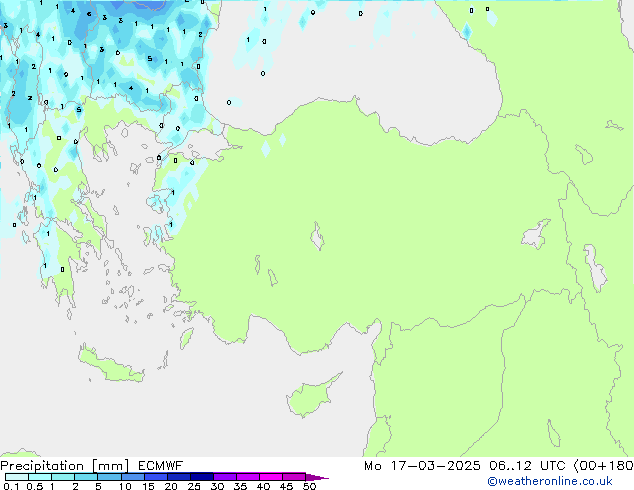The height and width of the screenshot is (490, 634).
Task: Click the '0.1' legend scale value
Action: [11, 486]
